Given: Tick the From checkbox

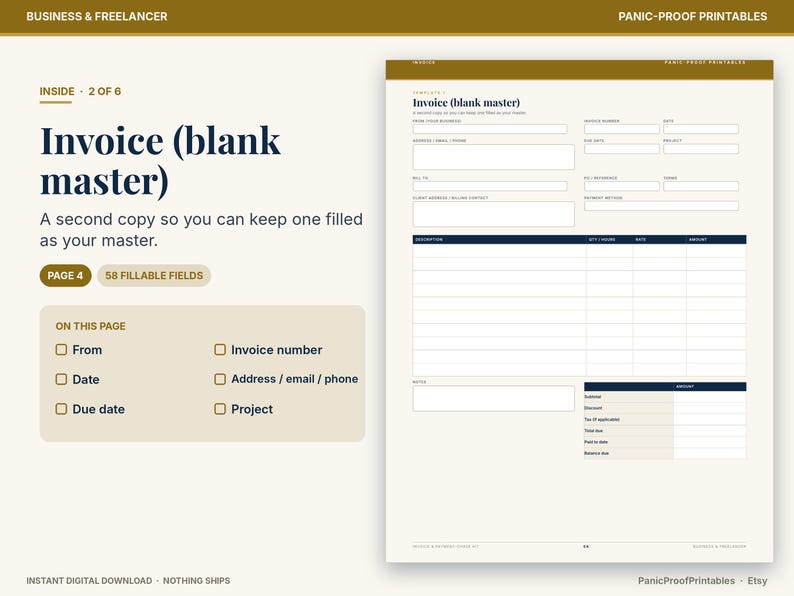Looking at the screenshot, I should (x=61, y=350).
